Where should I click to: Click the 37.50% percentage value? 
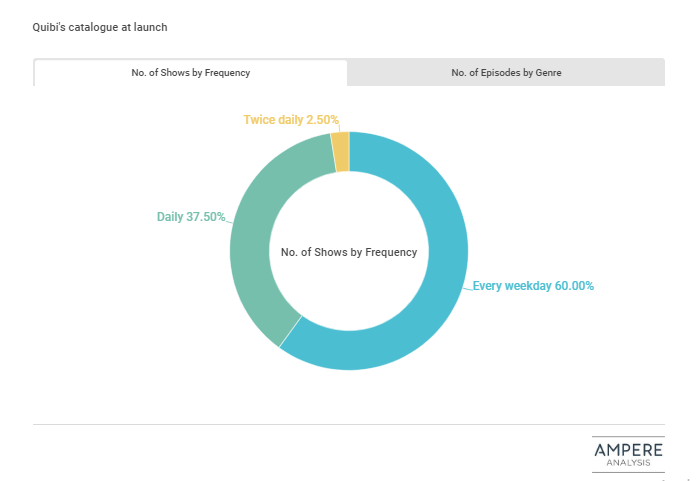click(207, 216)
